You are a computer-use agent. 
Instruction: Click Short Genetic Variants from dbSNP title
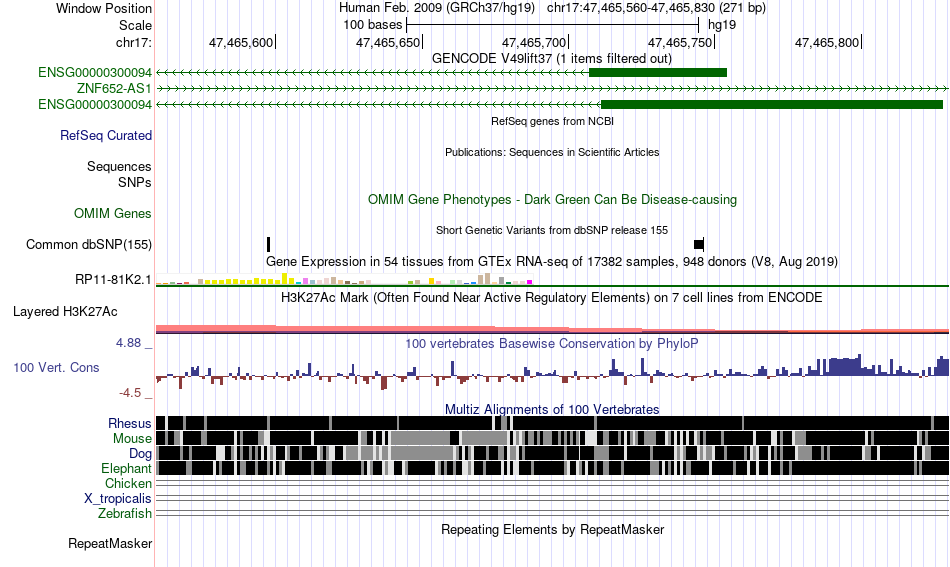point(552,230)
